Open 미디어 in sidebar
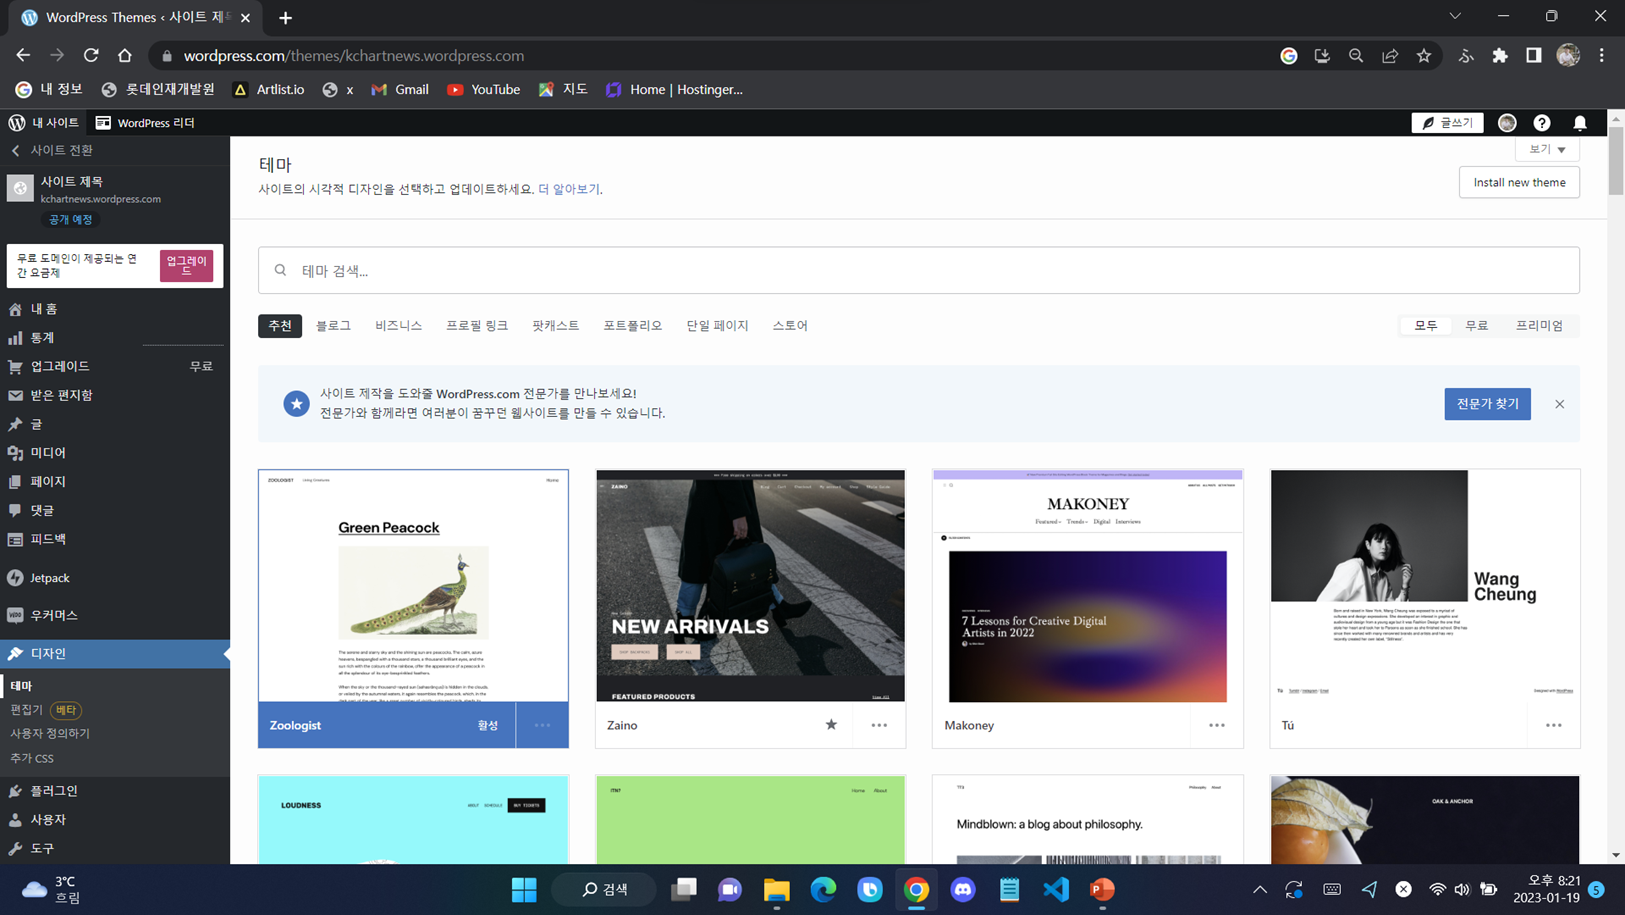This screenshot has width=1625, height=915. 115,452
